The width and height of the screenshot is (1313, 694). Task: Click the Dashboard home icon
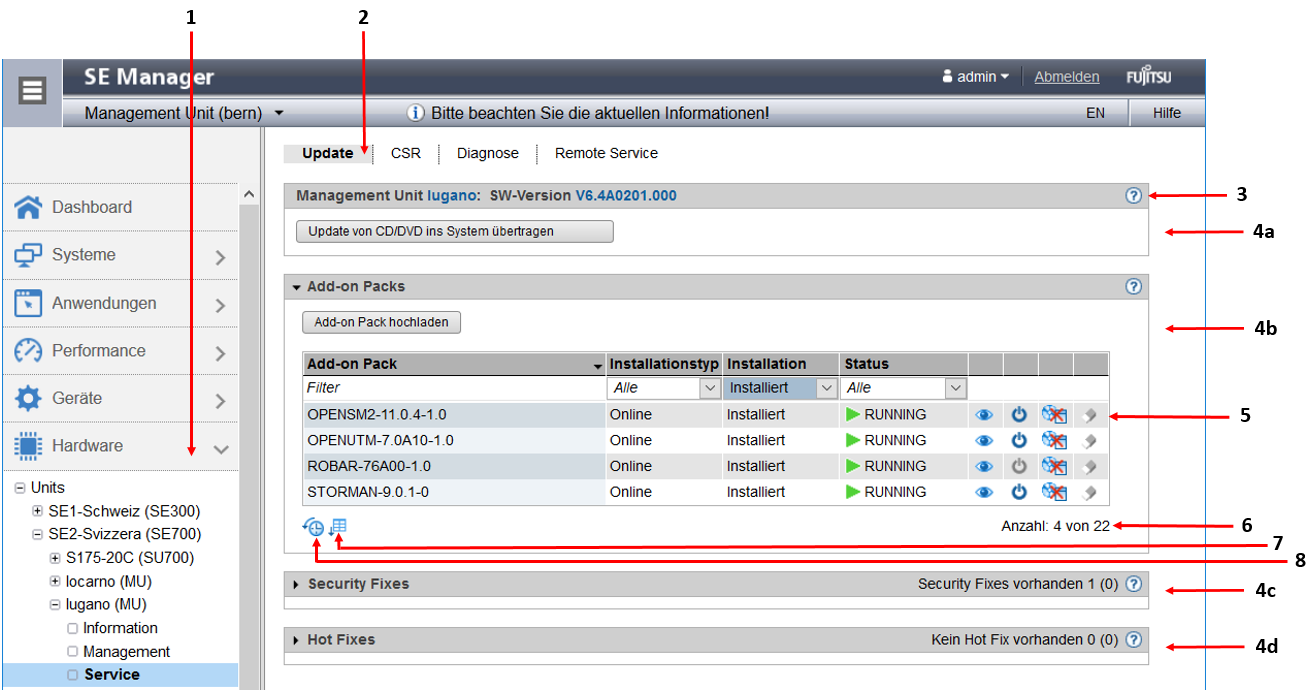(x=28, y=207)
